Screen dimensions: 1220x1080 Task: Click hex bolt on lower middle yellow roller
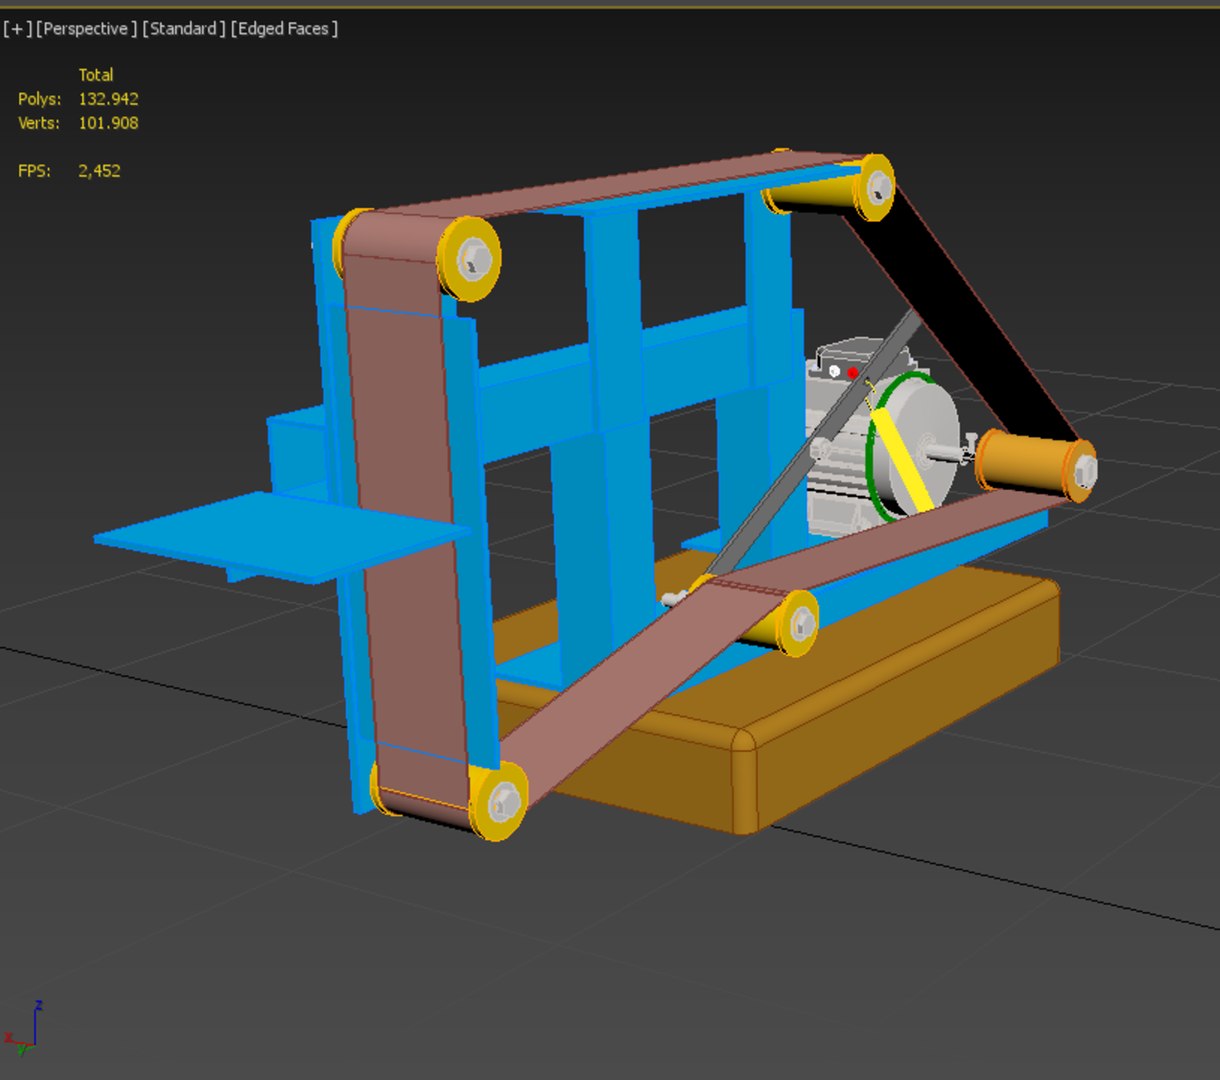point(802,624)
